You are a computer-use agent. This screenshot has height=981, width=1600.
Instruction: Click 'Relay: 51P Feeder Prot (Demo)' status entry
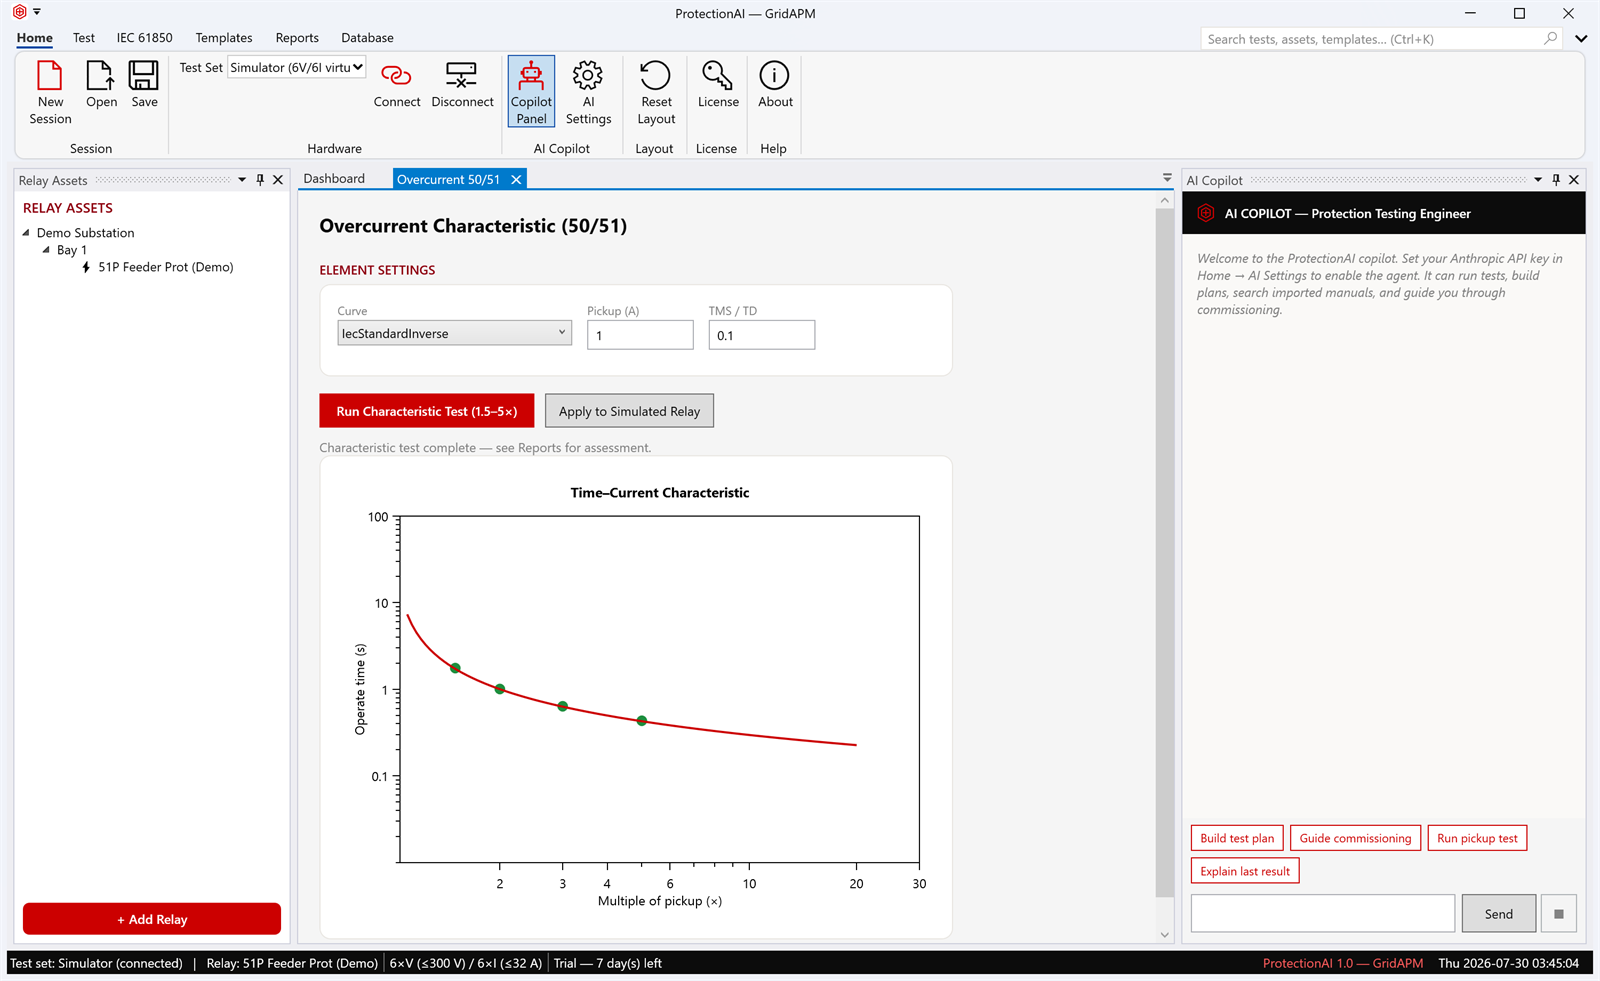(x=292, y=963)
